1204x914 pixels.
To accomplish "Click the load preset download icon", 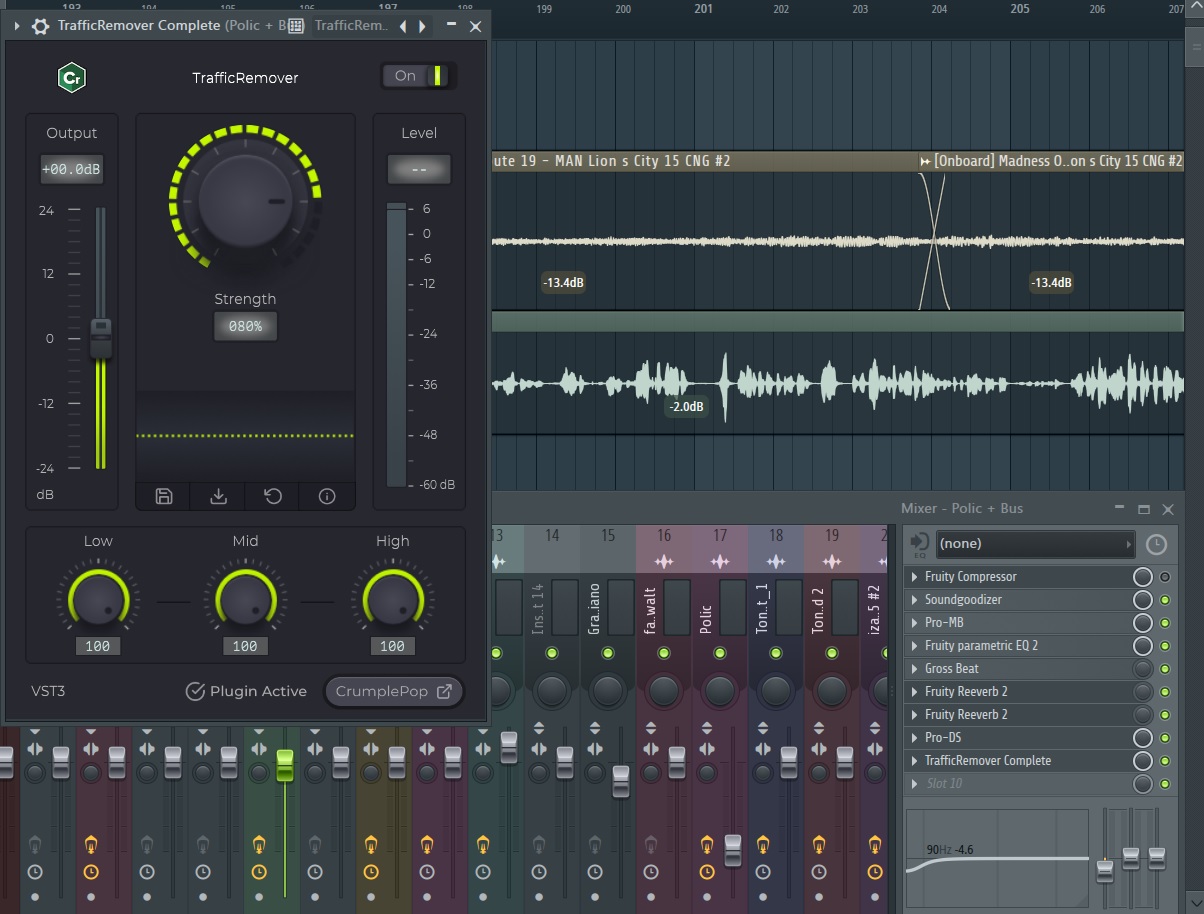I will (218, 496).
